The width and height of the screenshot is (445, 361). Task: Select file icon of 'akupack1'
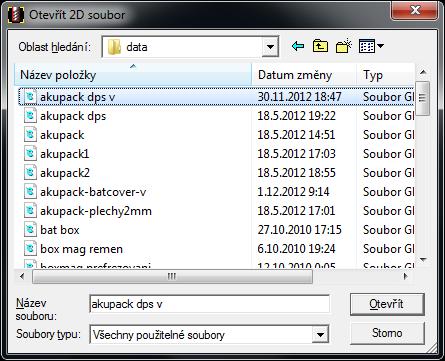(x=30, y=154)
